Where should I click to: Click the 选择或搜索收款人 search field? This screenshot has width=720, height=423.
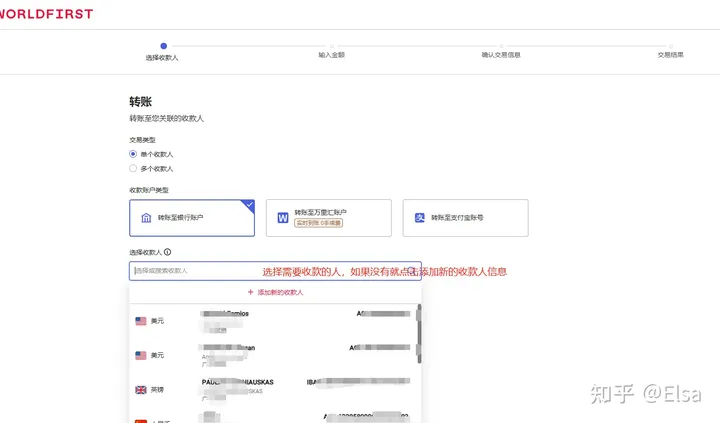pyautogui.click(x=275, y=271)
